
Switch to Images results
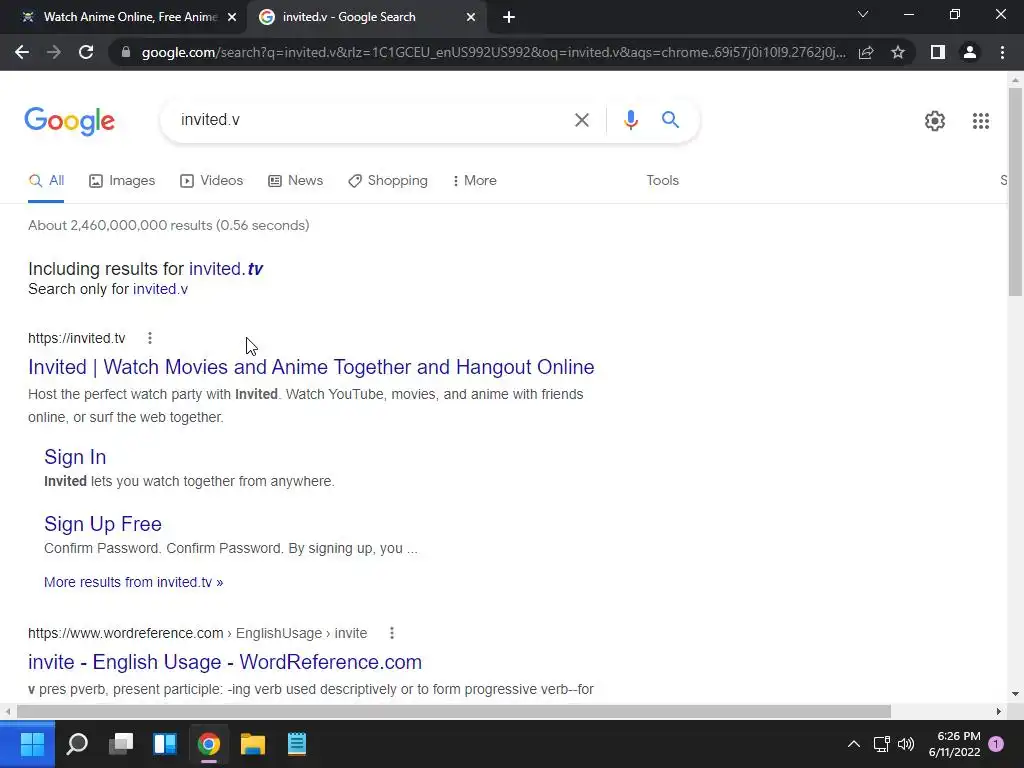click(x=122, y=181)
